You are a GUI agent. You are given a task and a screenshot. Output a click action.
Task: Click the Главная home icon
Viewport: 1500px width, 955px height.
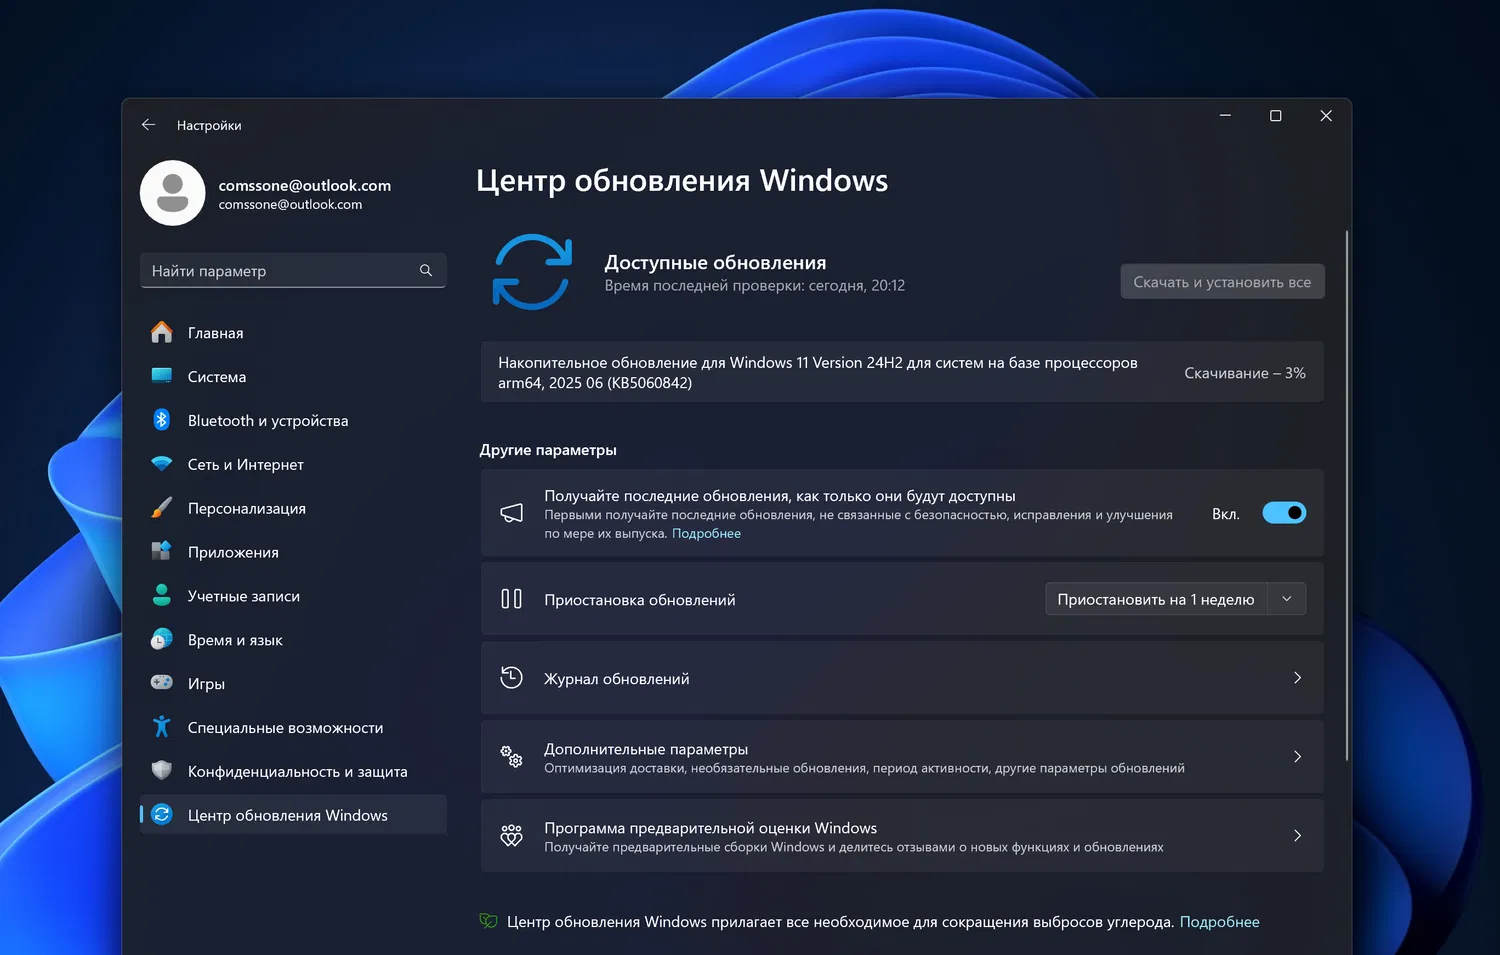click(x=162, y=333)
